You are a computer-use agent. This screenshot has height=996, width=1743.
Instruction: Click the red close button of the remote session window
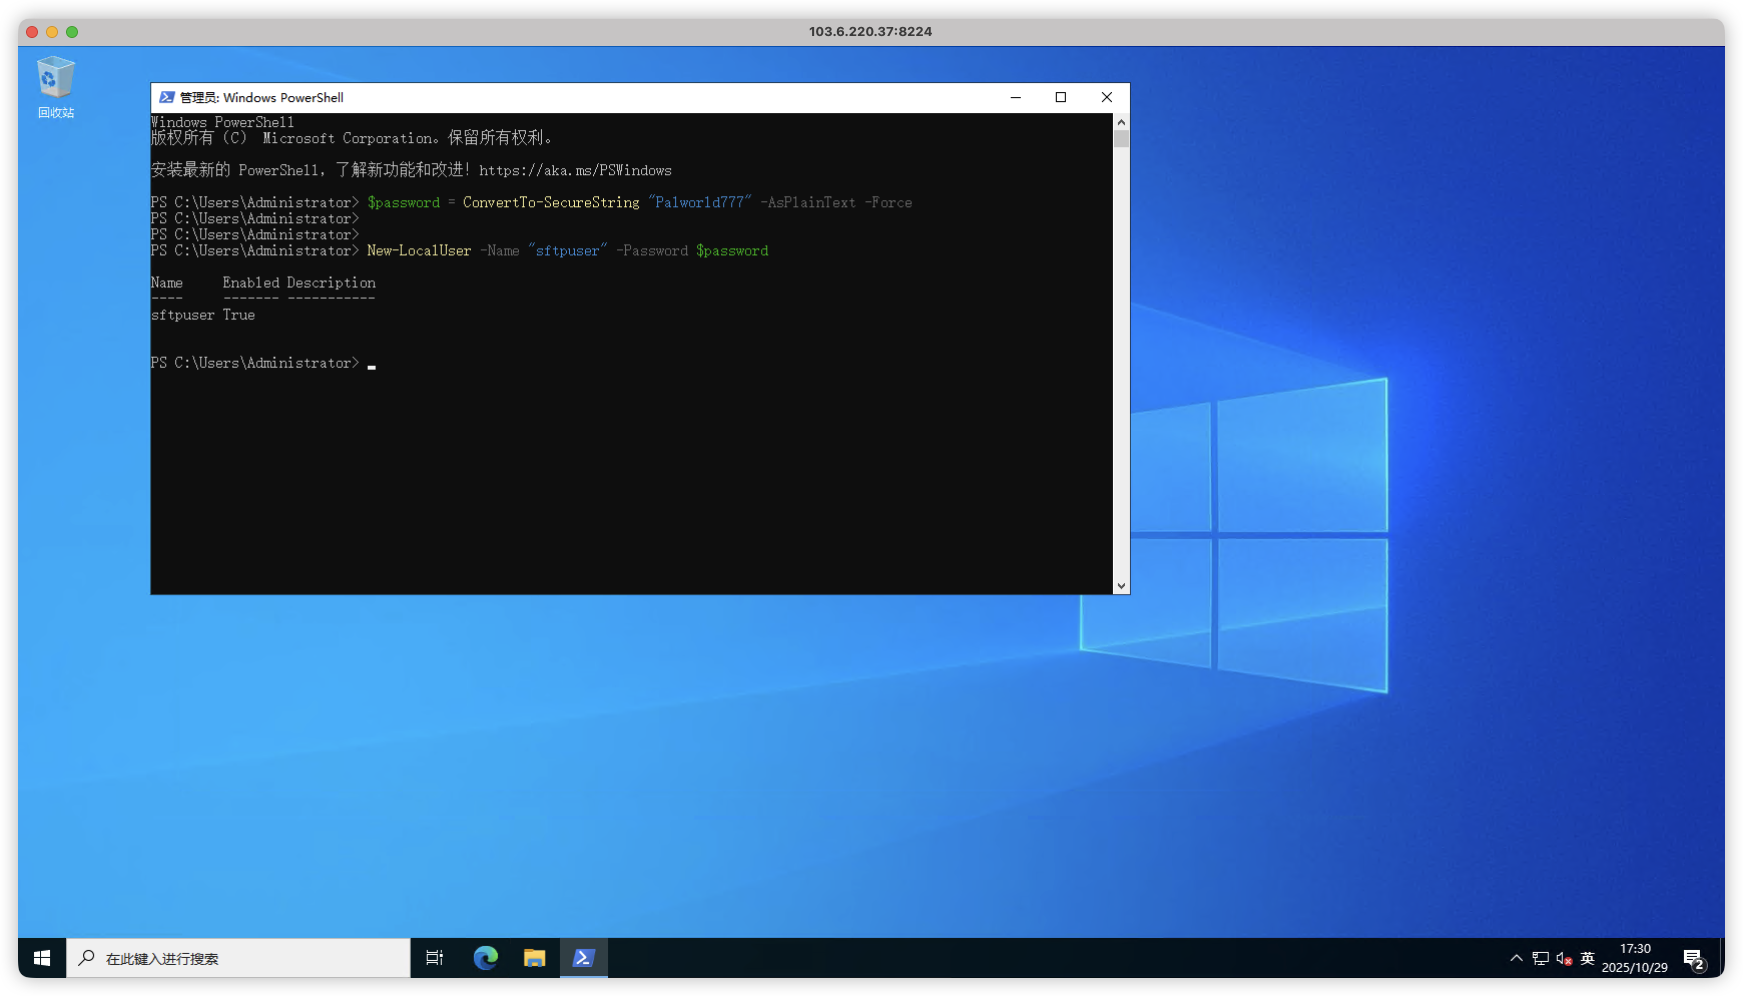pos(32,32)
